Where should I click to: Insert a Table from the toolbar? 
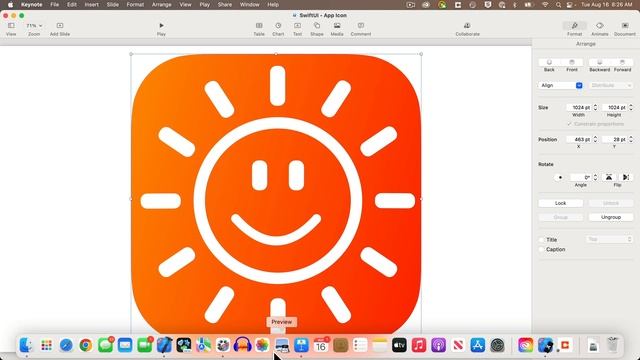click(259, 29)
